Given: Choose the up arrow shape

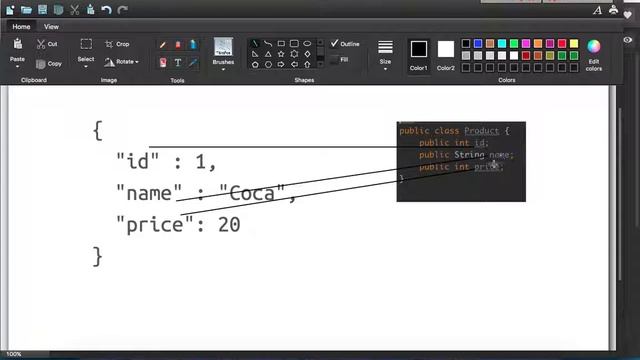Looking at the screenshot, I should pos(307,64).
